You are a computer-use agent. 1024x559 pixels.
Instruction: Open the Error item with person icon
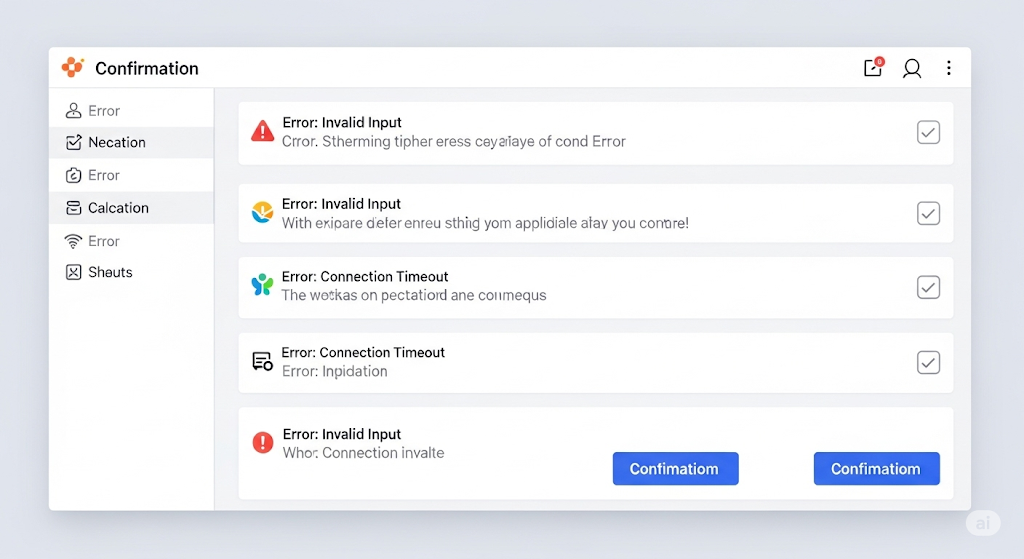coord(131,110)
